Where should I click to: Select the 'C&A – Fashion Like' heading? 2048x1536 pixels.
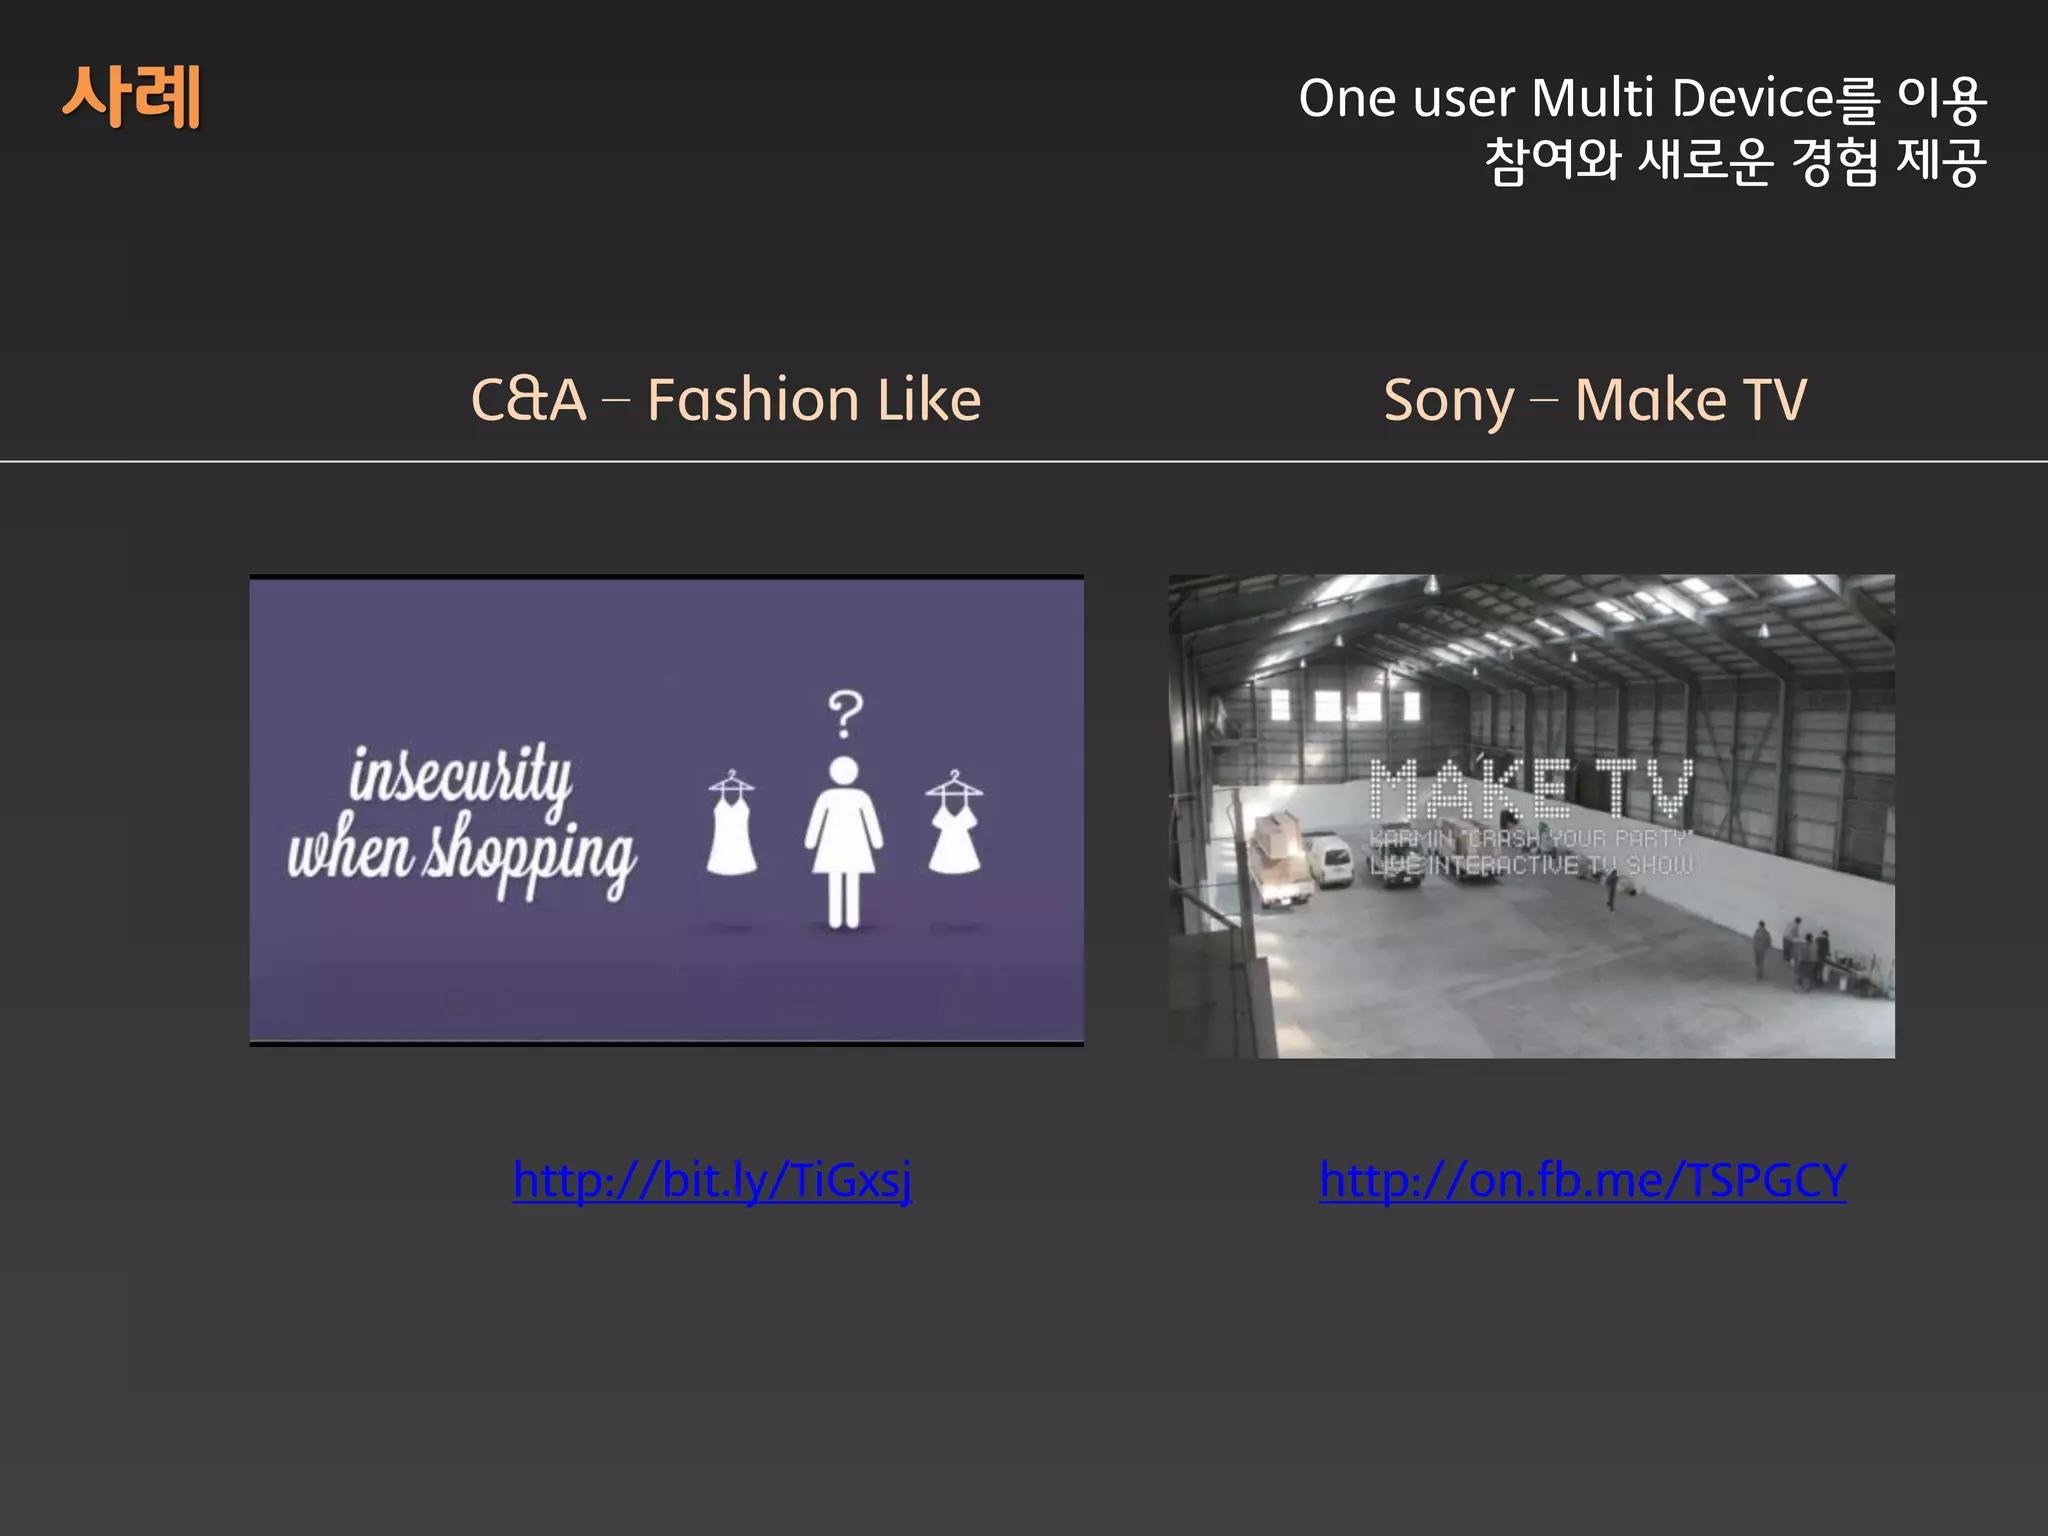(x=726, y=399)
